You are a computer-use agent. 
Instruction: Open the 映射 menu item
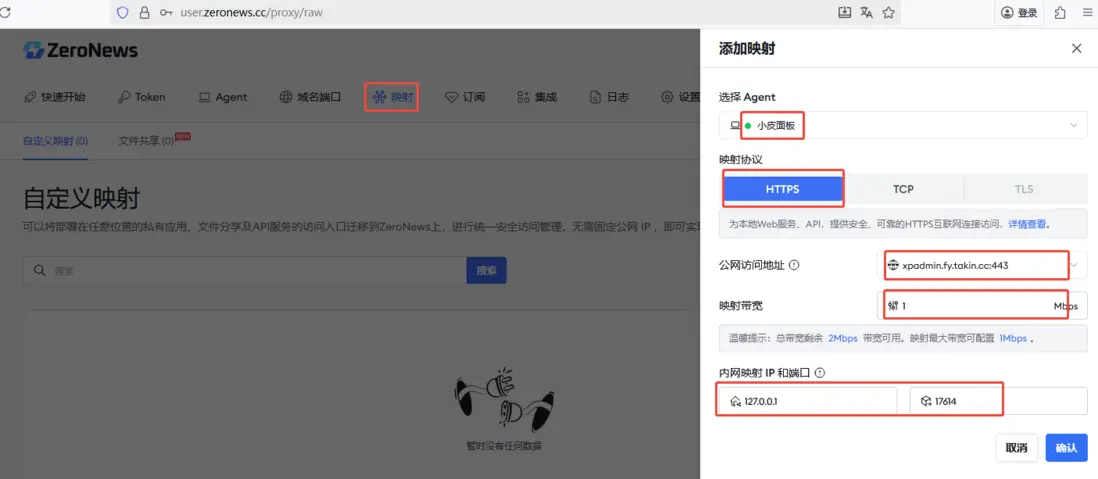point(392,97)
